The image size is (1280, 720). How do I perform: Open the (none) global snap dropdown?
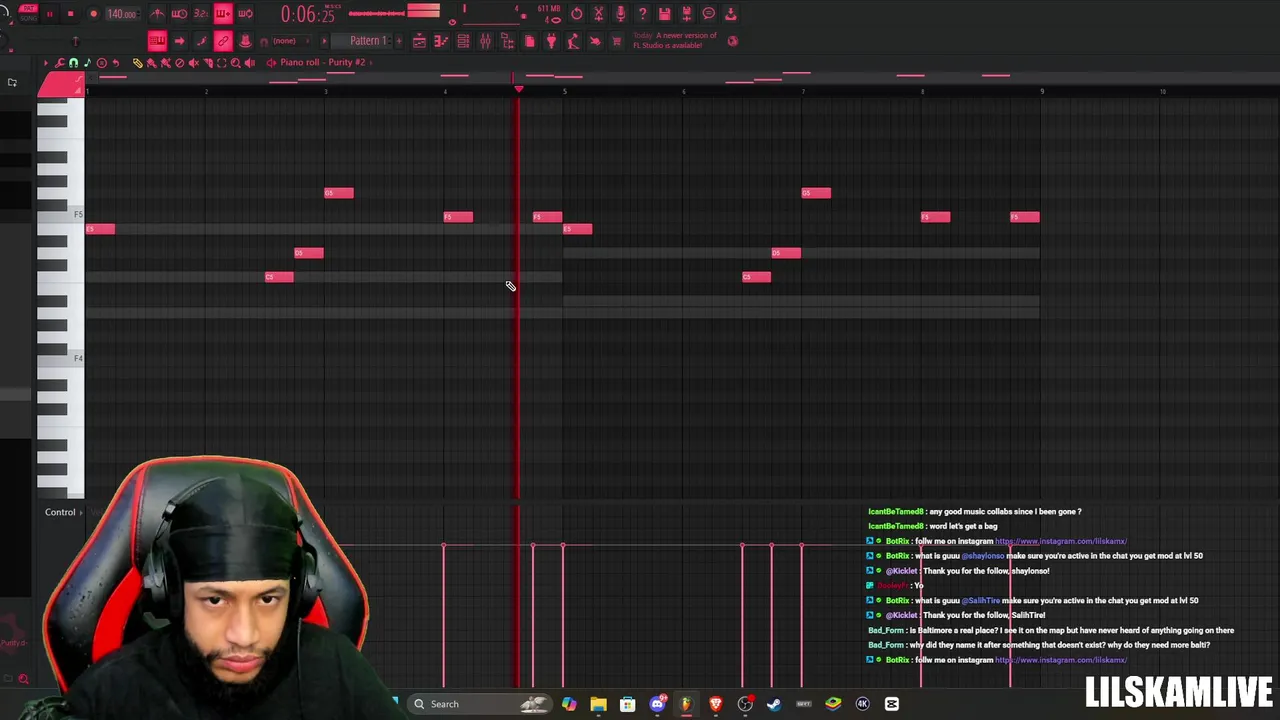pos(290,41)
